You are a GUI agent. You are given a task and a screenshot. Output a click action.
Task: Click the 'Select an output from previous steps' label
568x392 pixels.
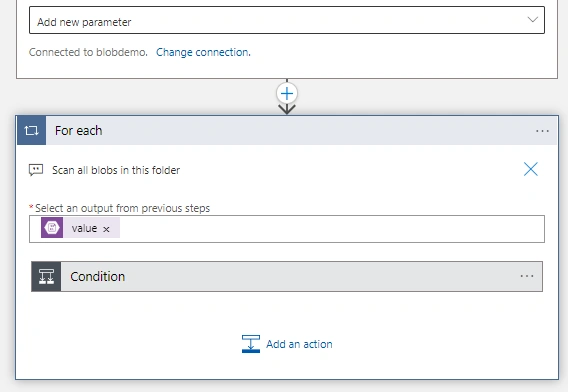pyautogui.click(x=122, y=208)
